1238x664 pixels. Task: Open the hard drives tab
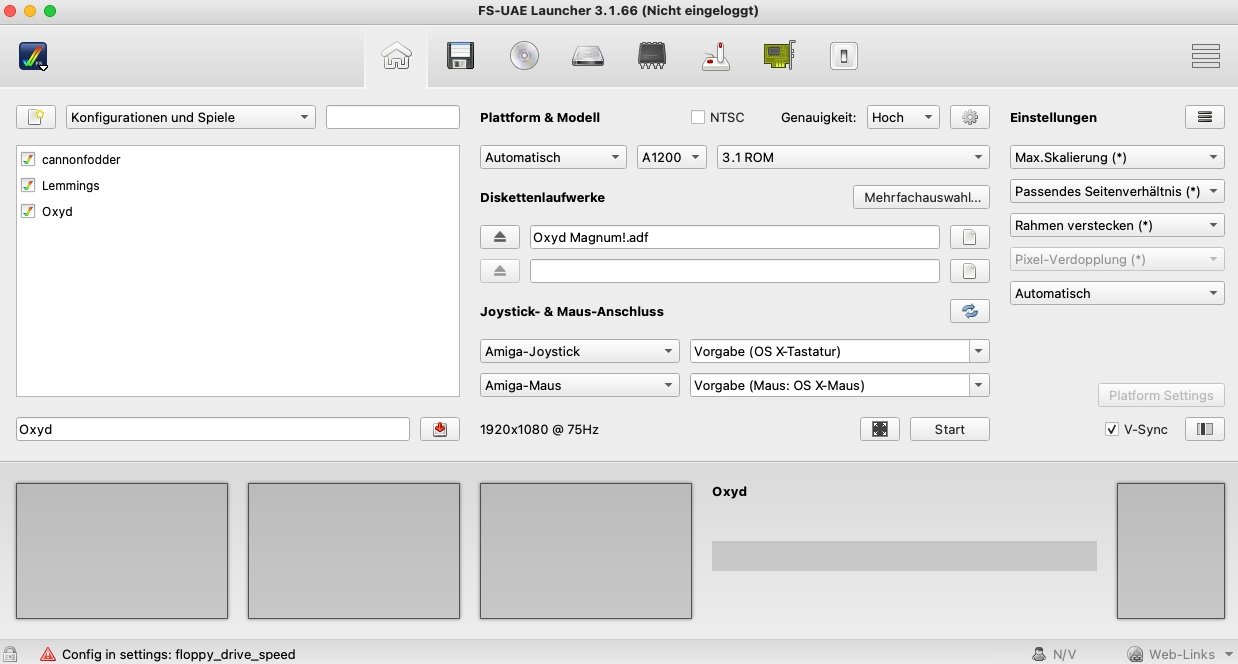coord(588,57)
